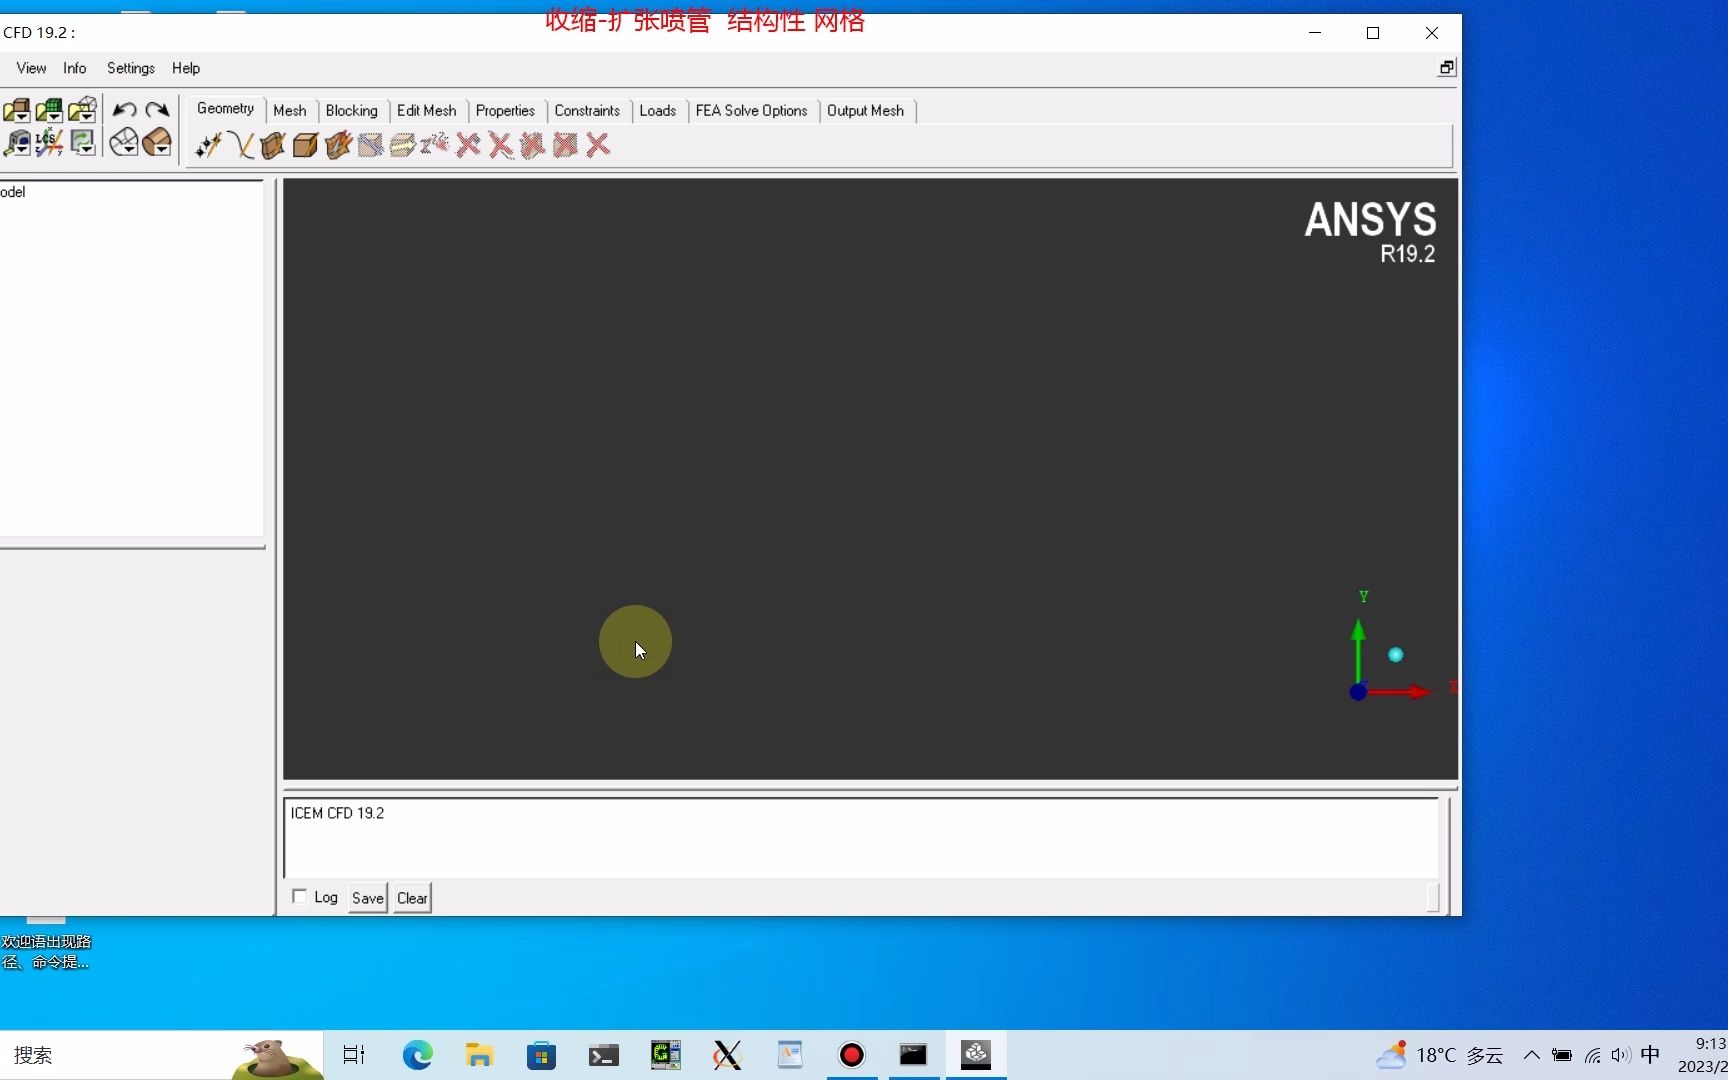This screenshot has height=1080, width=1728.
Task: Select the Delete Point tool
Action: (x=468, y=146)
